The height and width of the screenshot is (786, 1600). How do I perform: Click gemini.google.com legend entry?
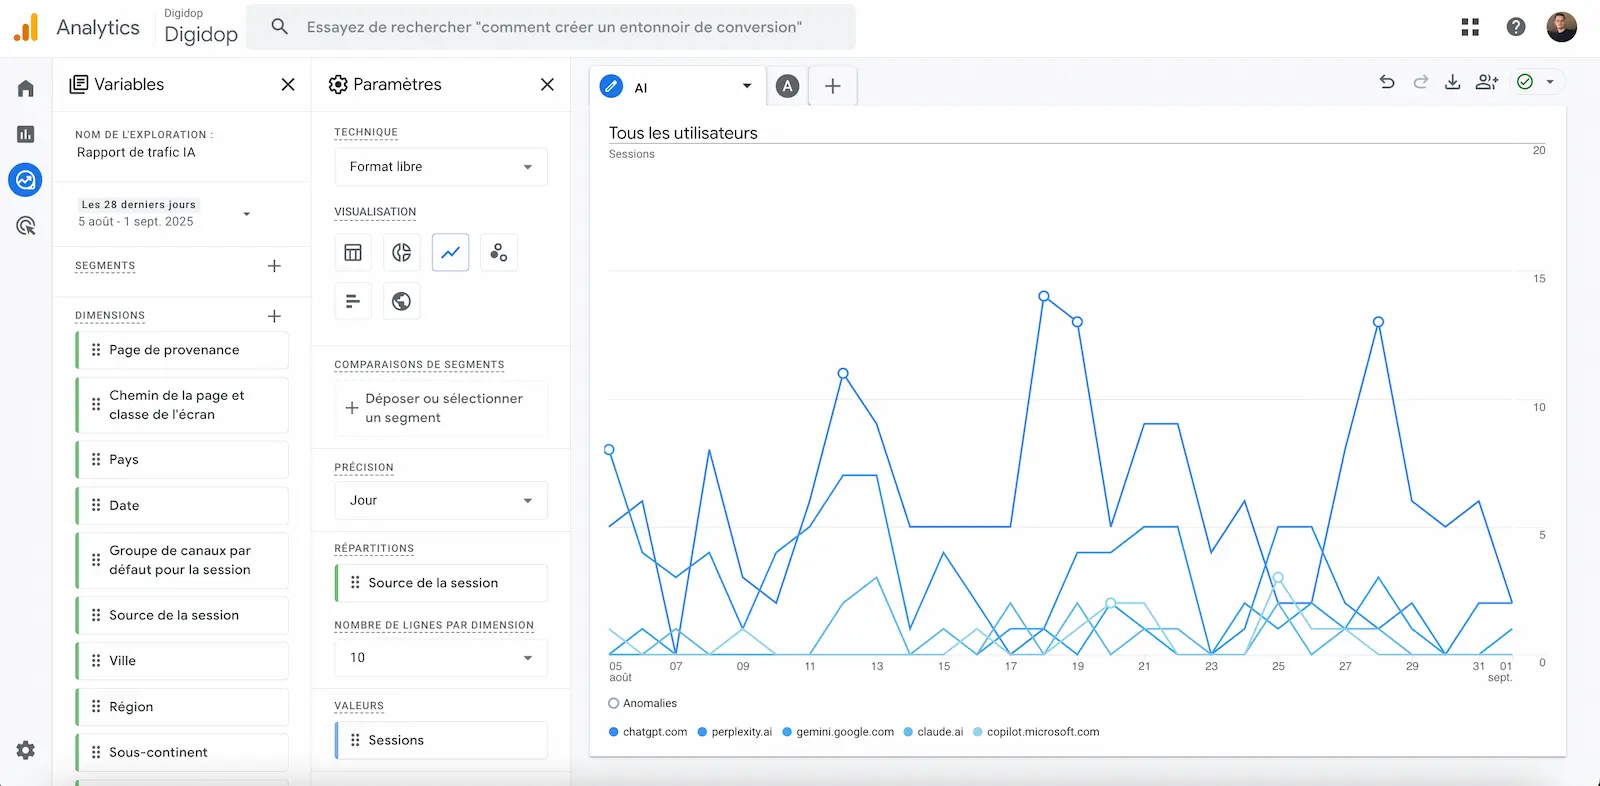838,732
